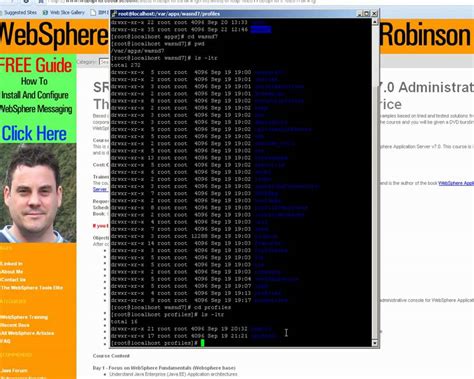Click the 'WebSphere Messaging' ad text
474x379 pixels.
(x=36, y=109)
